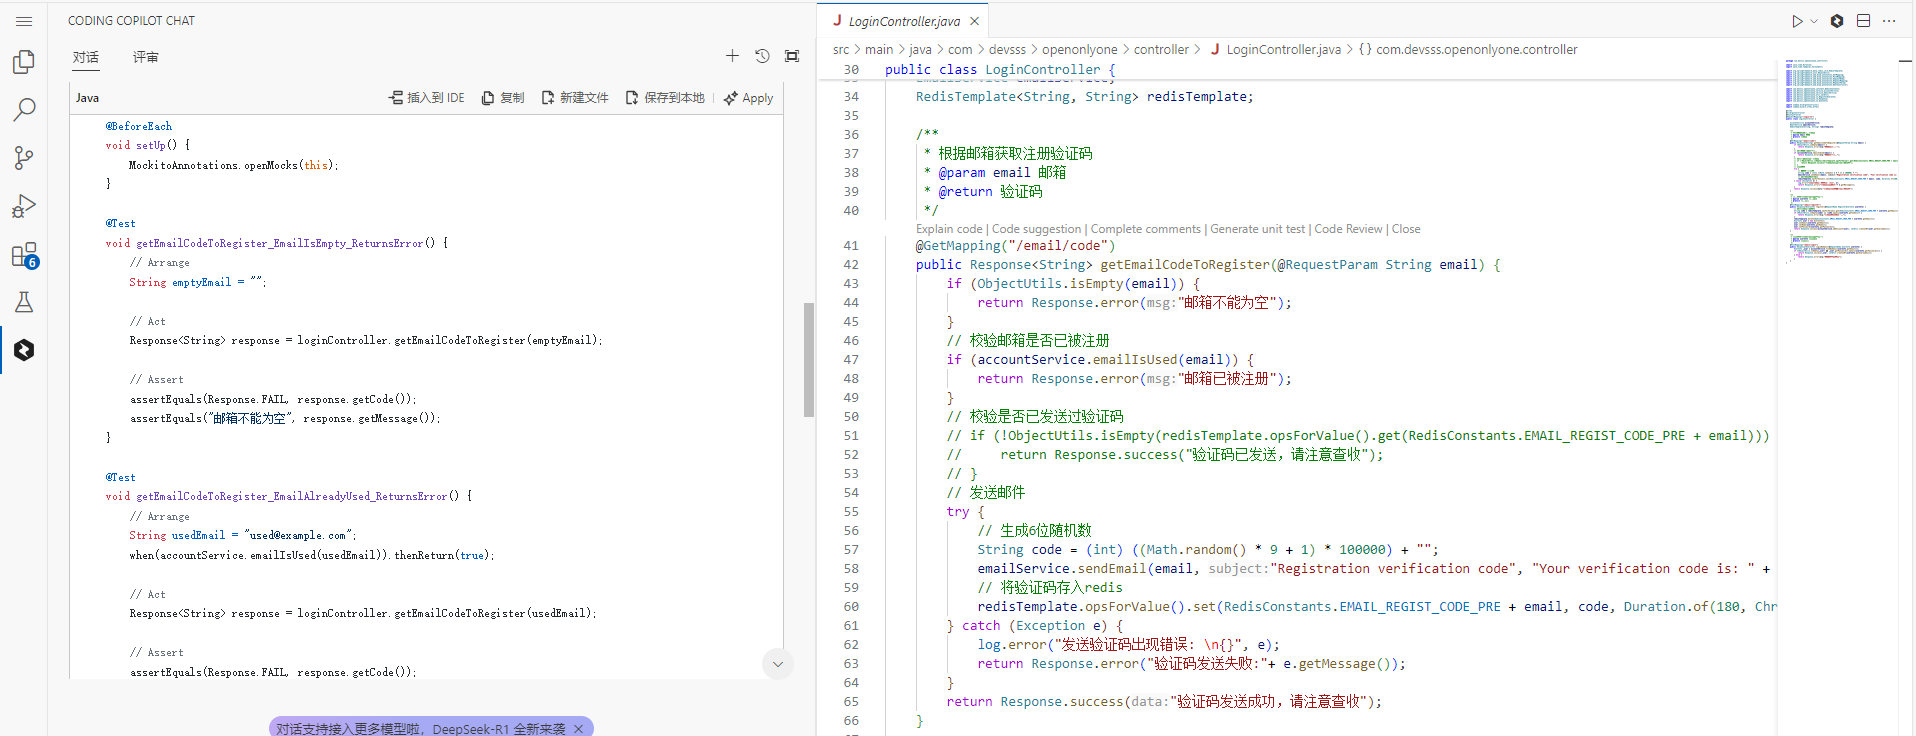This screenshot has height=736, width=1916.
Task: Open the Coding Copilot sidebar icon
Action: (24, 350)
